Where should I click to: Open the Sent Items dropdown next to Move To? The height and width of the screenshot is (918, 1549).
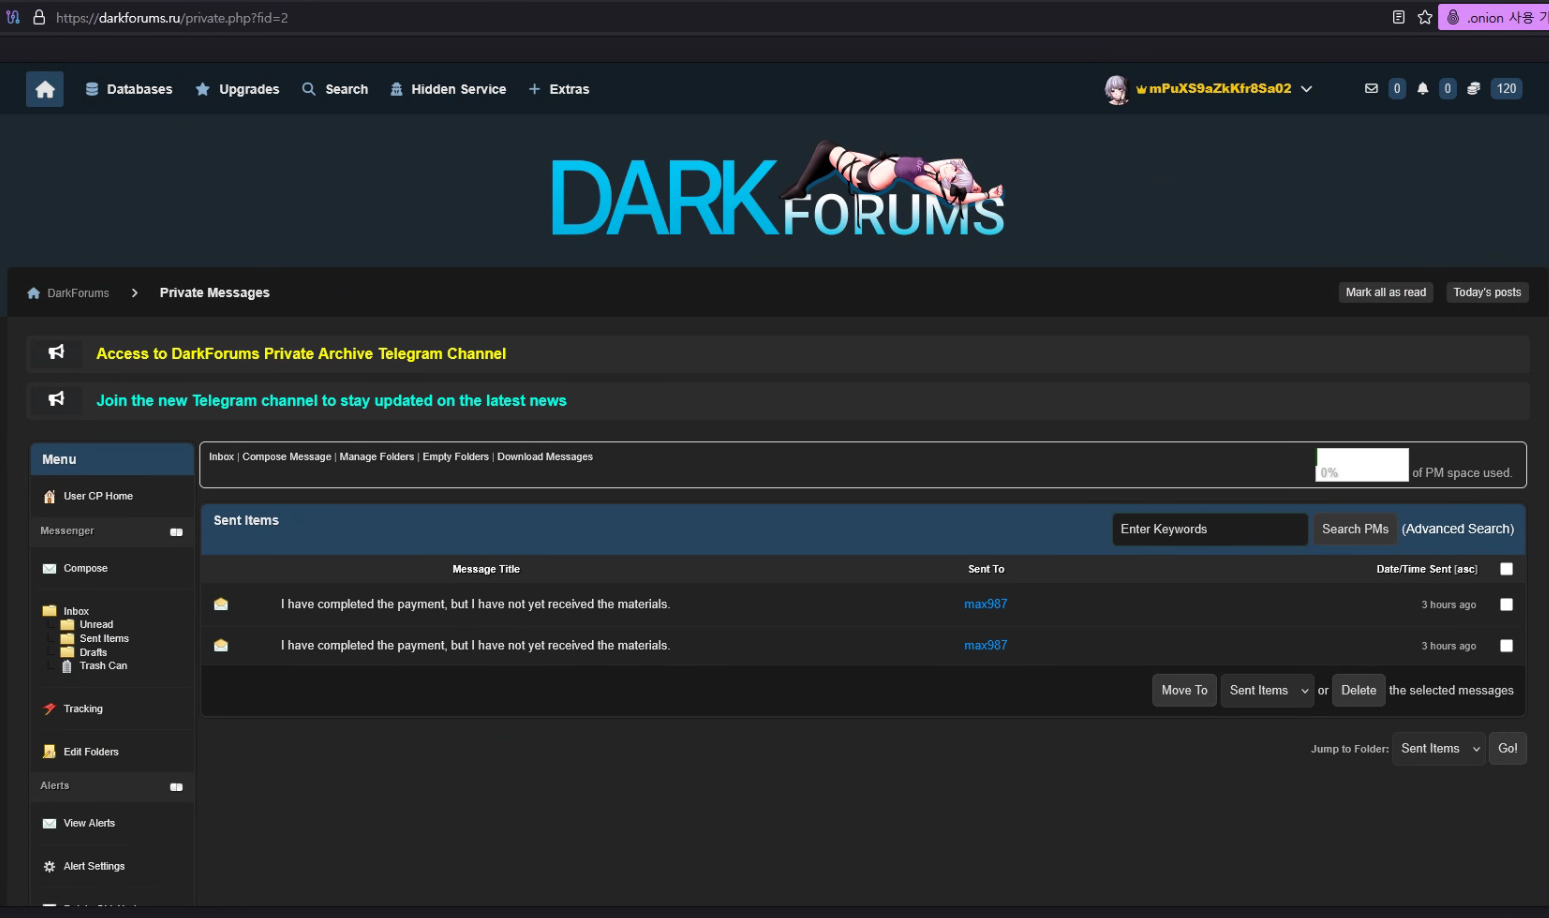point(1267,690)
